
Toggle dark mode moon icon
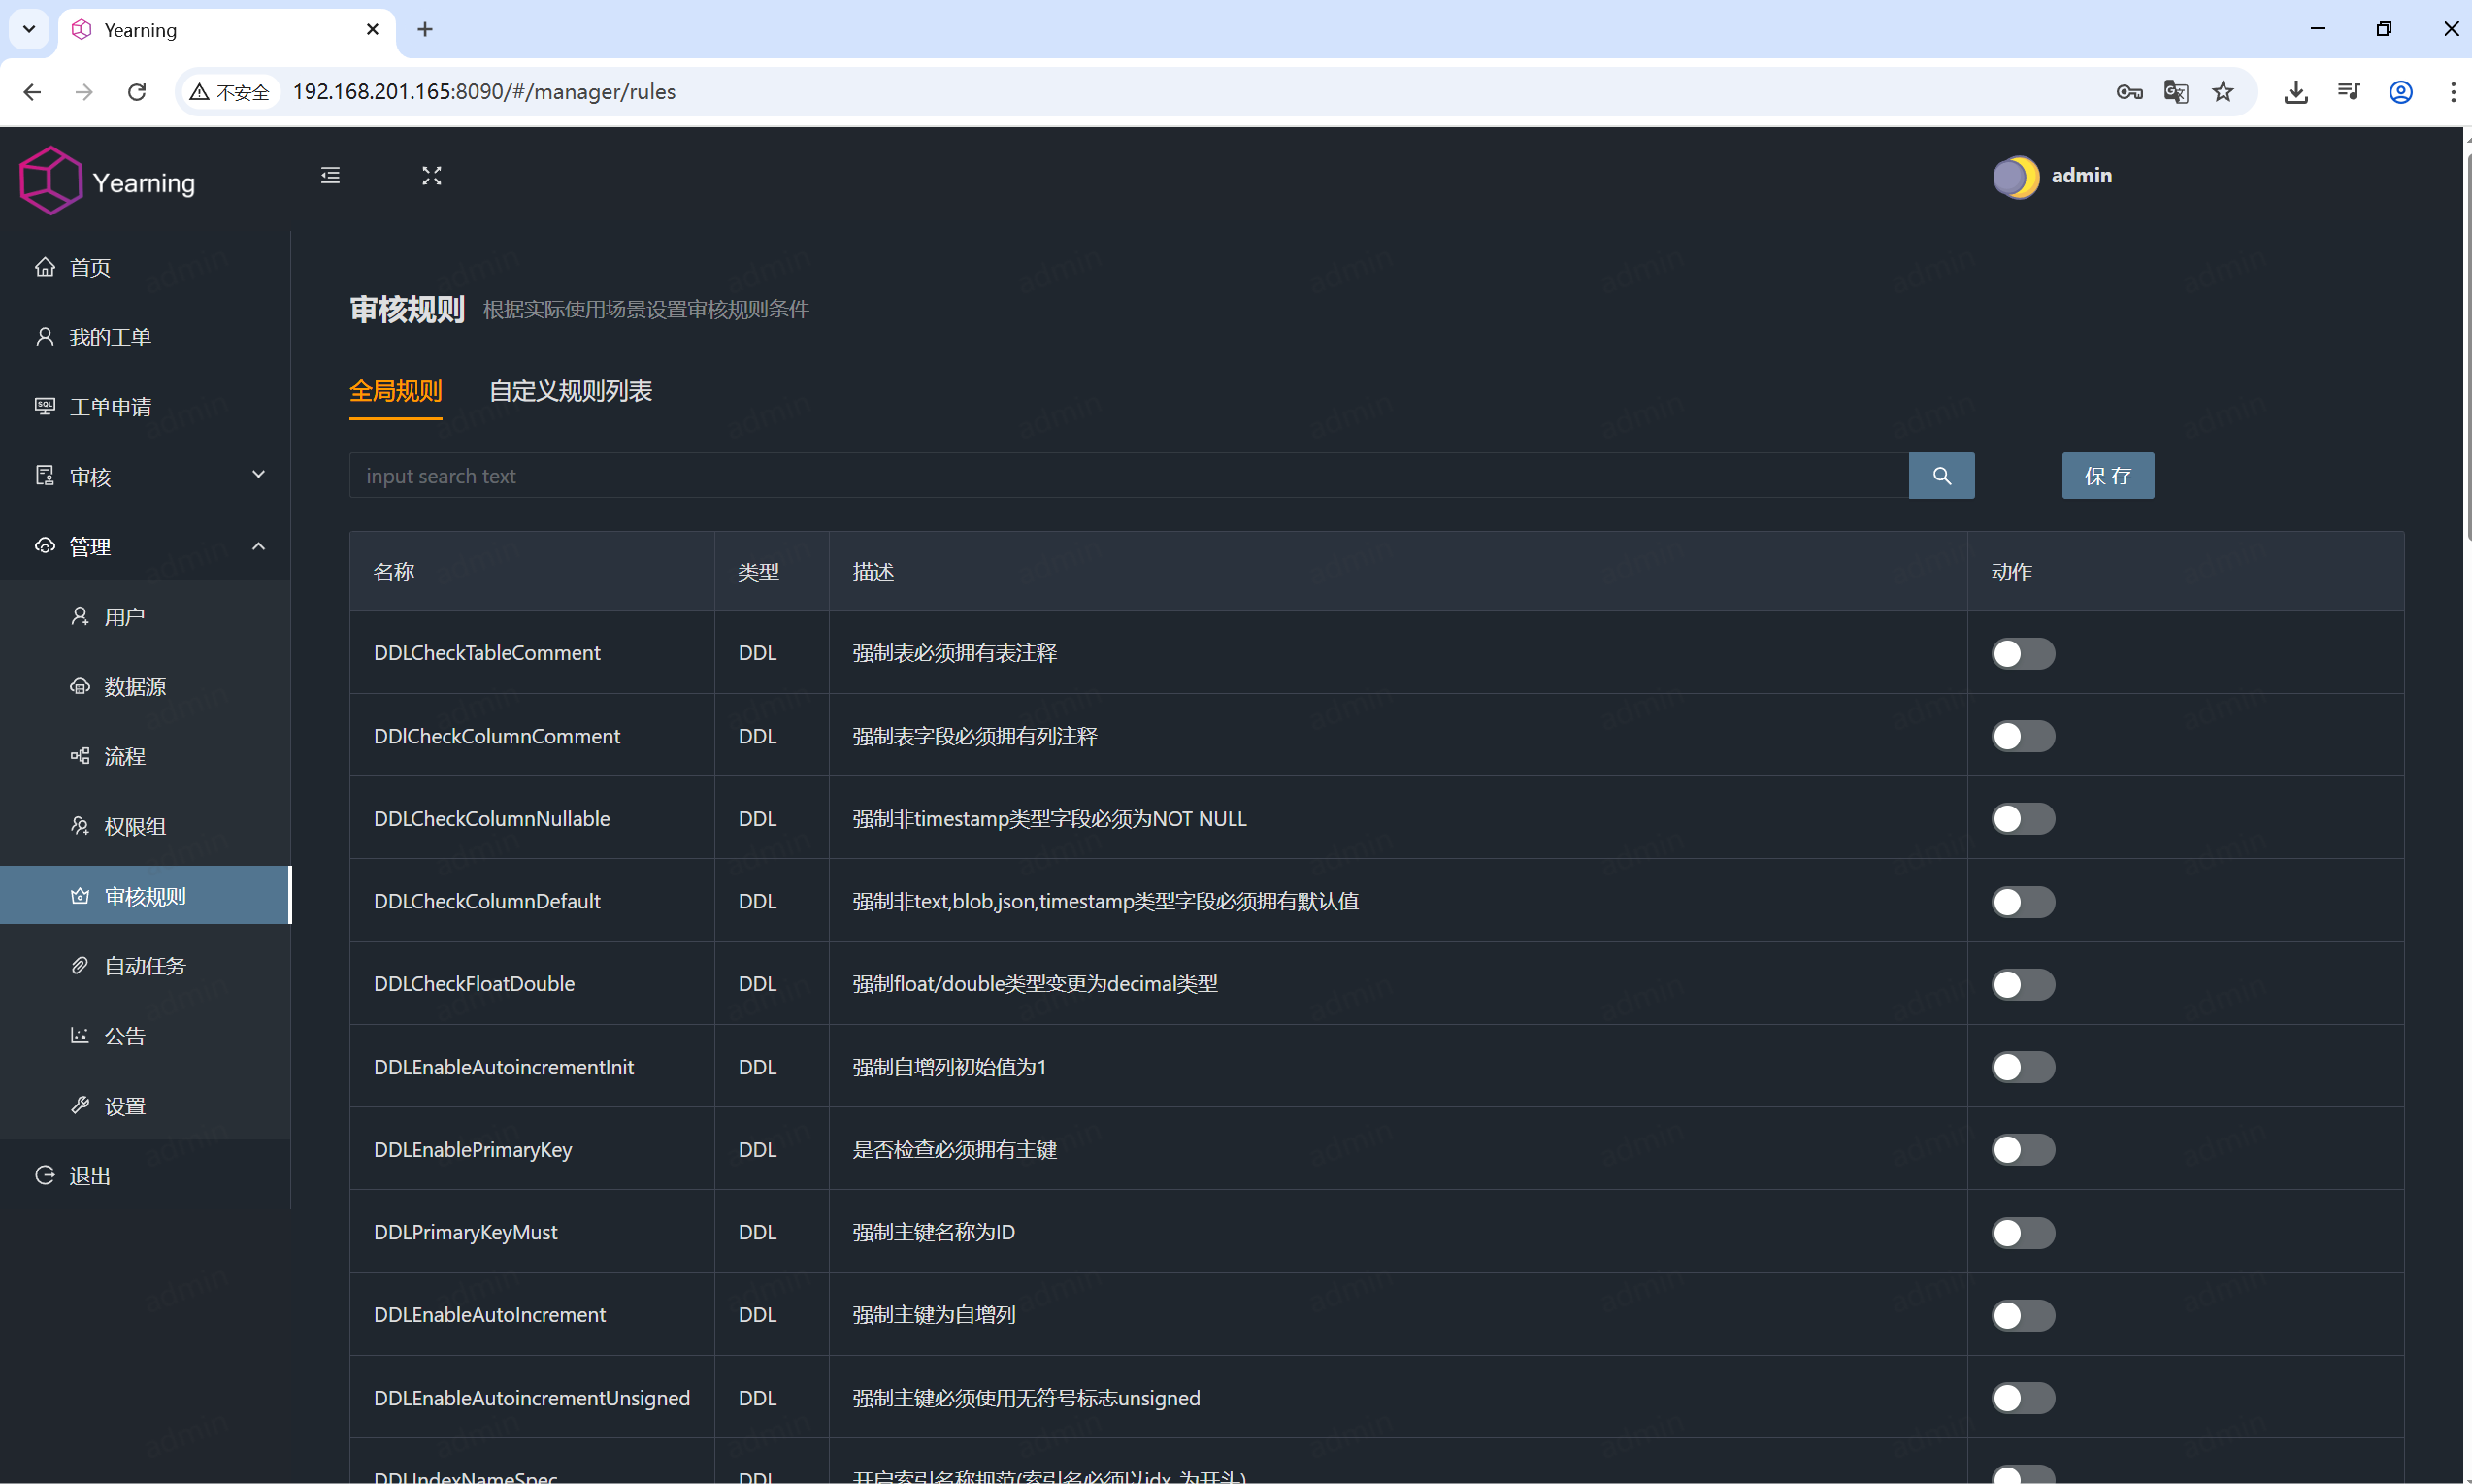point(2015,177)
